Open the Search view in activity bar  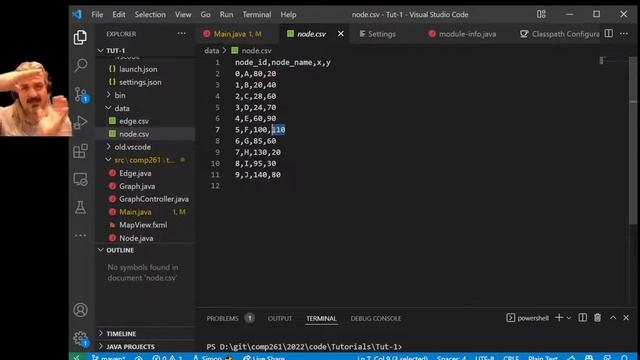[80, 64]
